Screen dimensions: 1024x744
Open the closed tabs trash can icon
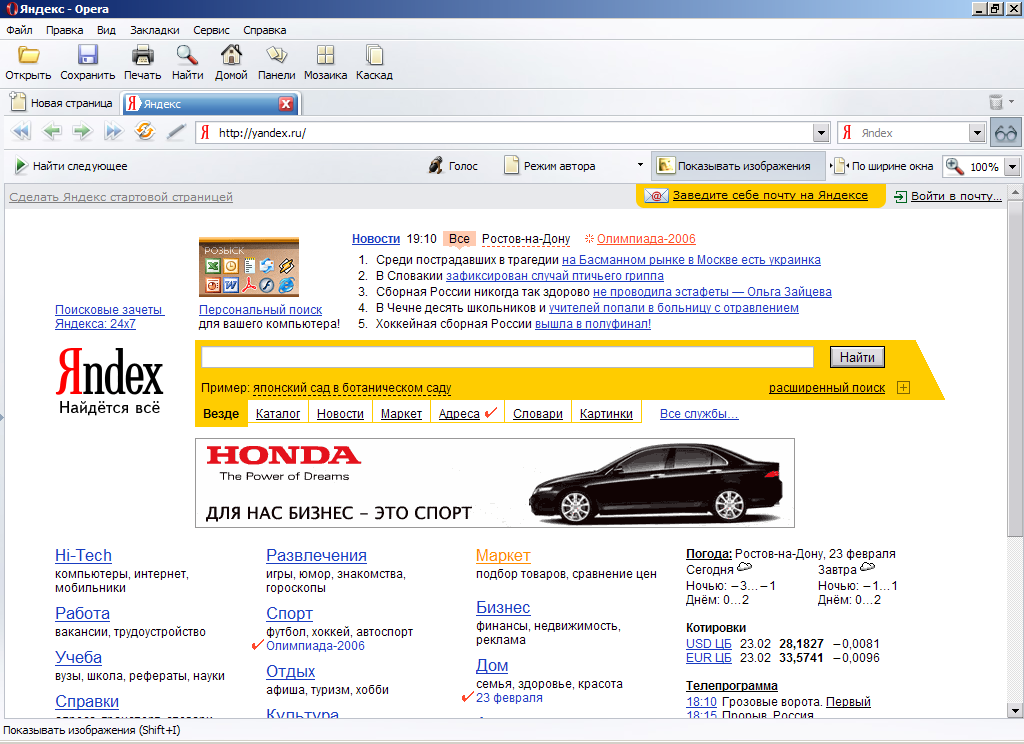[996, 102]
